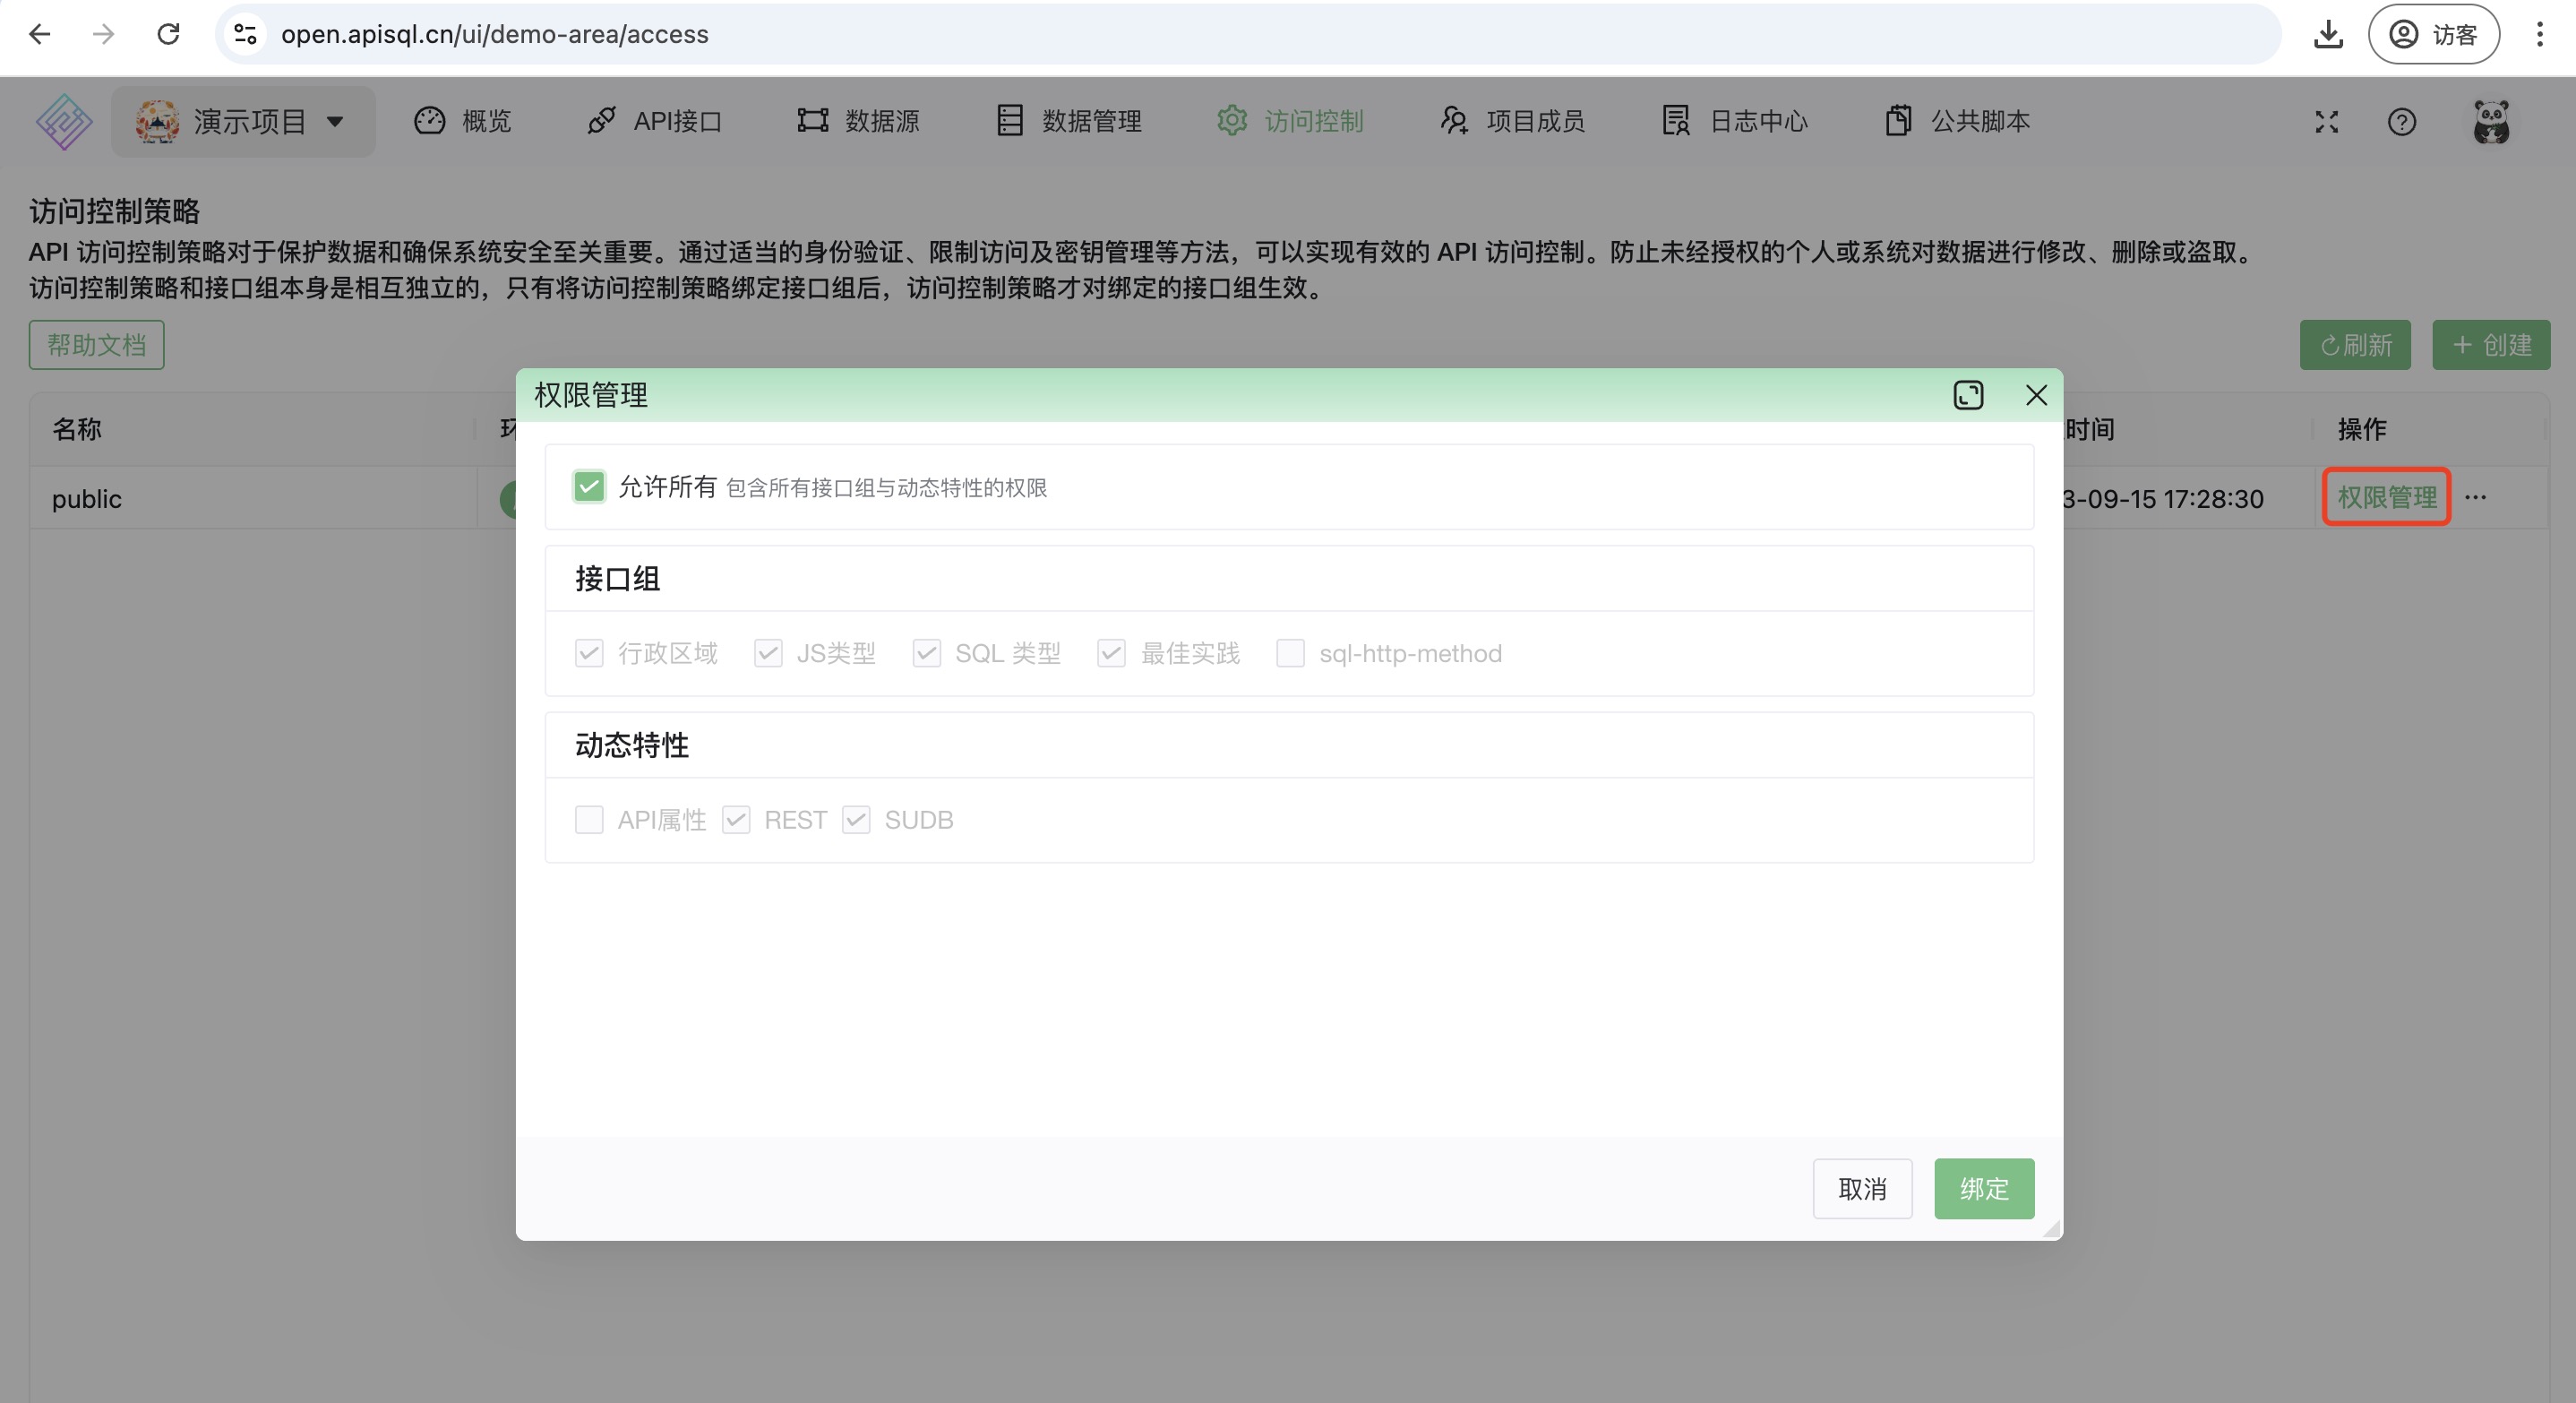Uncheck the 允许所有 permission checkbox
This screenshot has height=1403, width=2576.
pyautogui.click(x=589, y=487)
